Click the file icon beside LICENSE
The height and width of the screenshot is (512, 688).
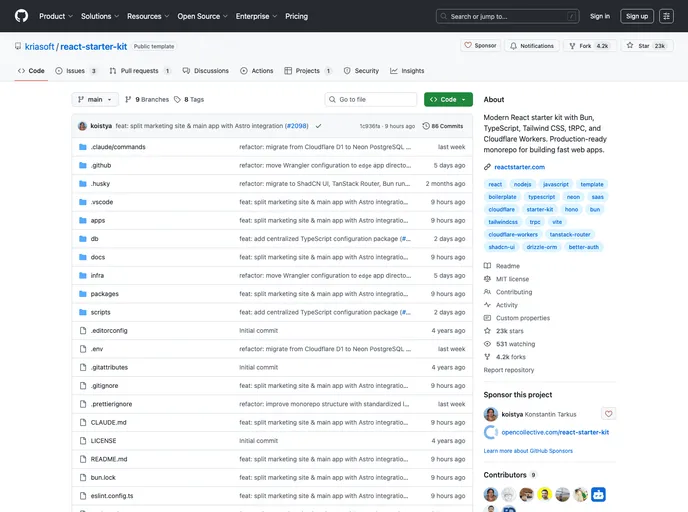pos(82,441)
